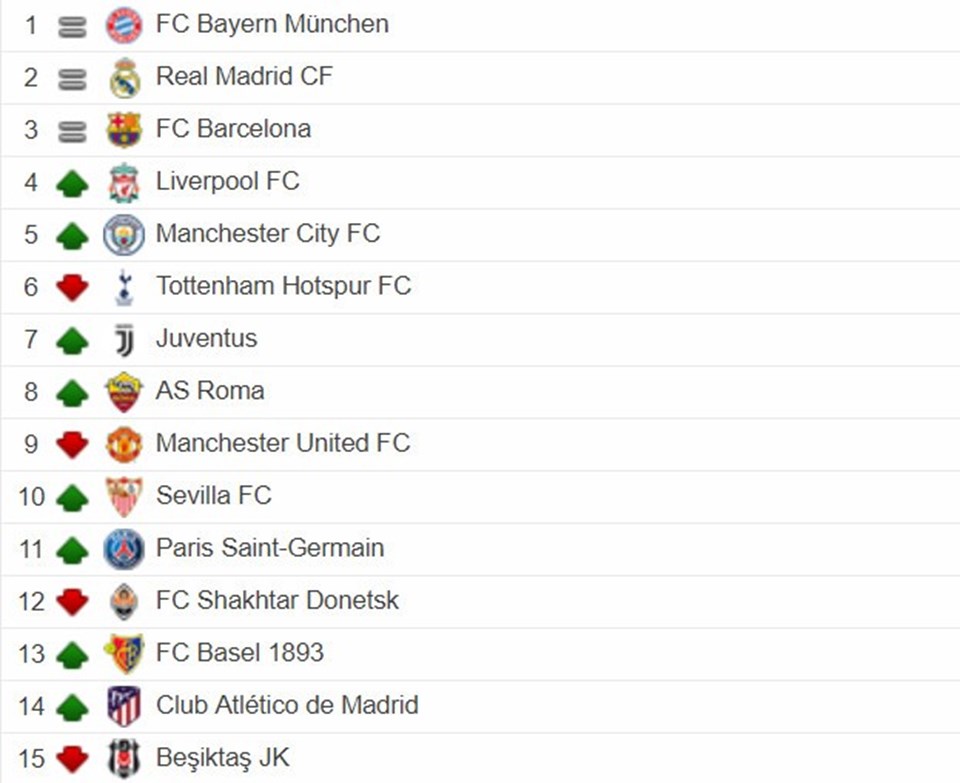Click the Paris Saint-Germain badge

(124, 549)
